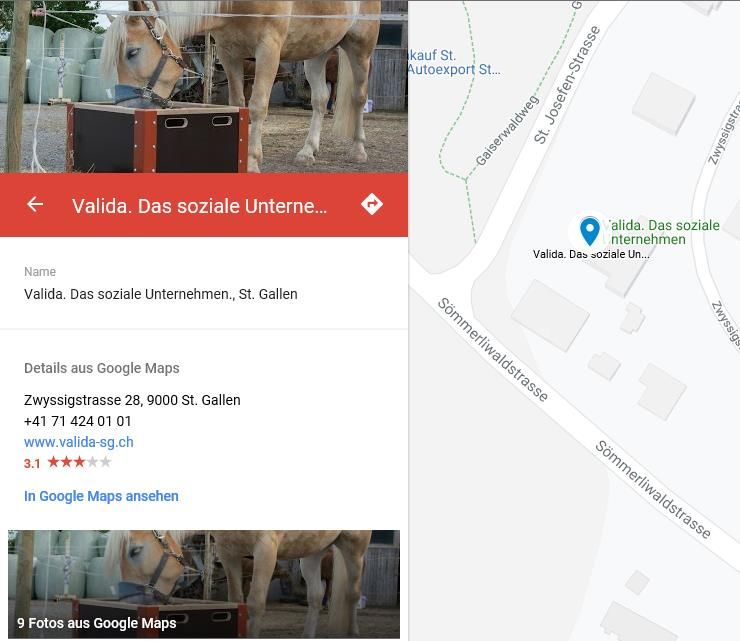Click the upper Sömmerliwaldstrasse road label
The width and height of the screenshot is (740, 641).
click(x=493, y=350)
